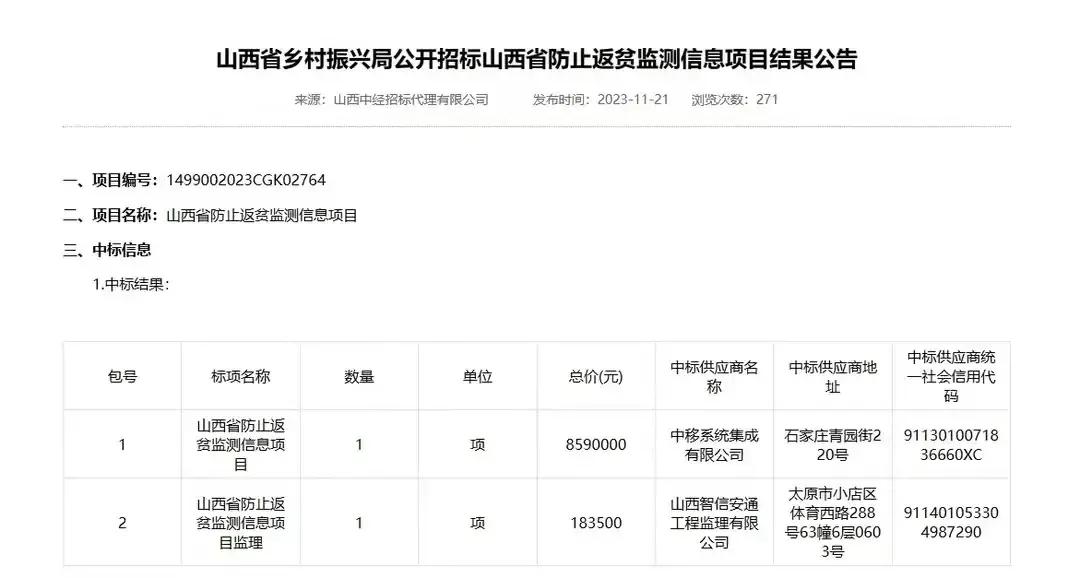Click total price 8590000 cell
Screen dimensions: 1080x578
click(596, 445)
